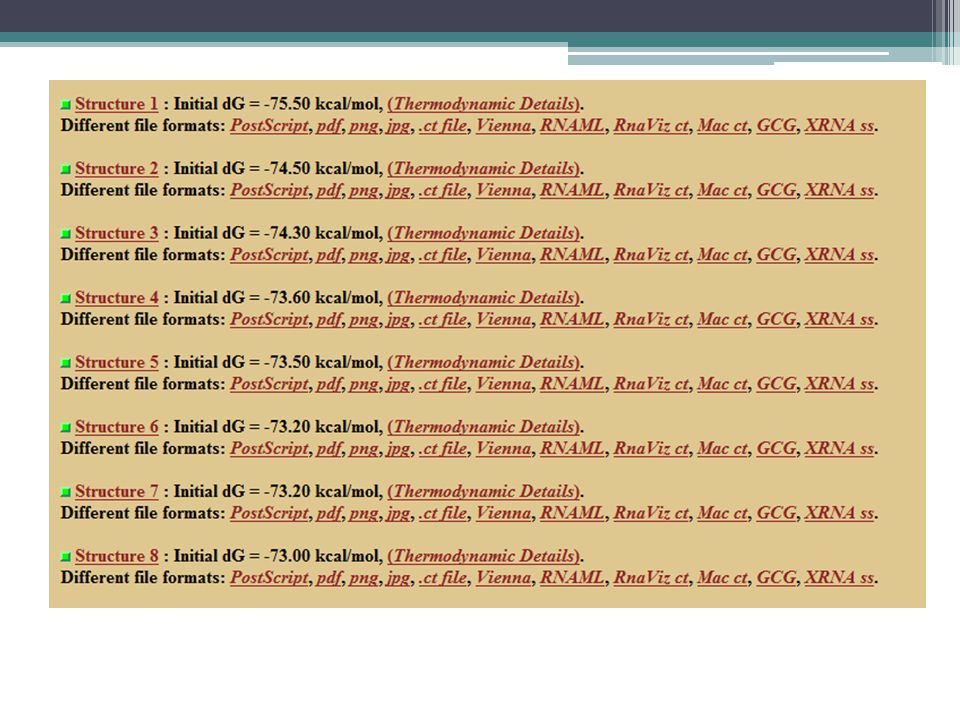Open Vienna format for Structure 1
Screen dimensions: 960x720
point(504,126)
